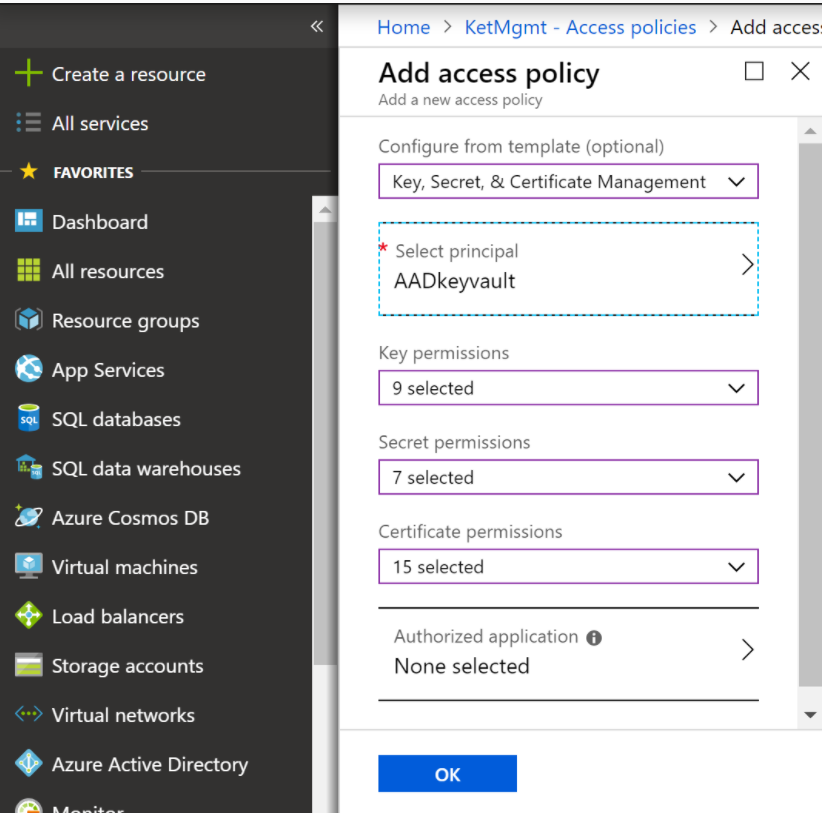Click the OK button
822x813 pixels.
click(x=447, y=774)
